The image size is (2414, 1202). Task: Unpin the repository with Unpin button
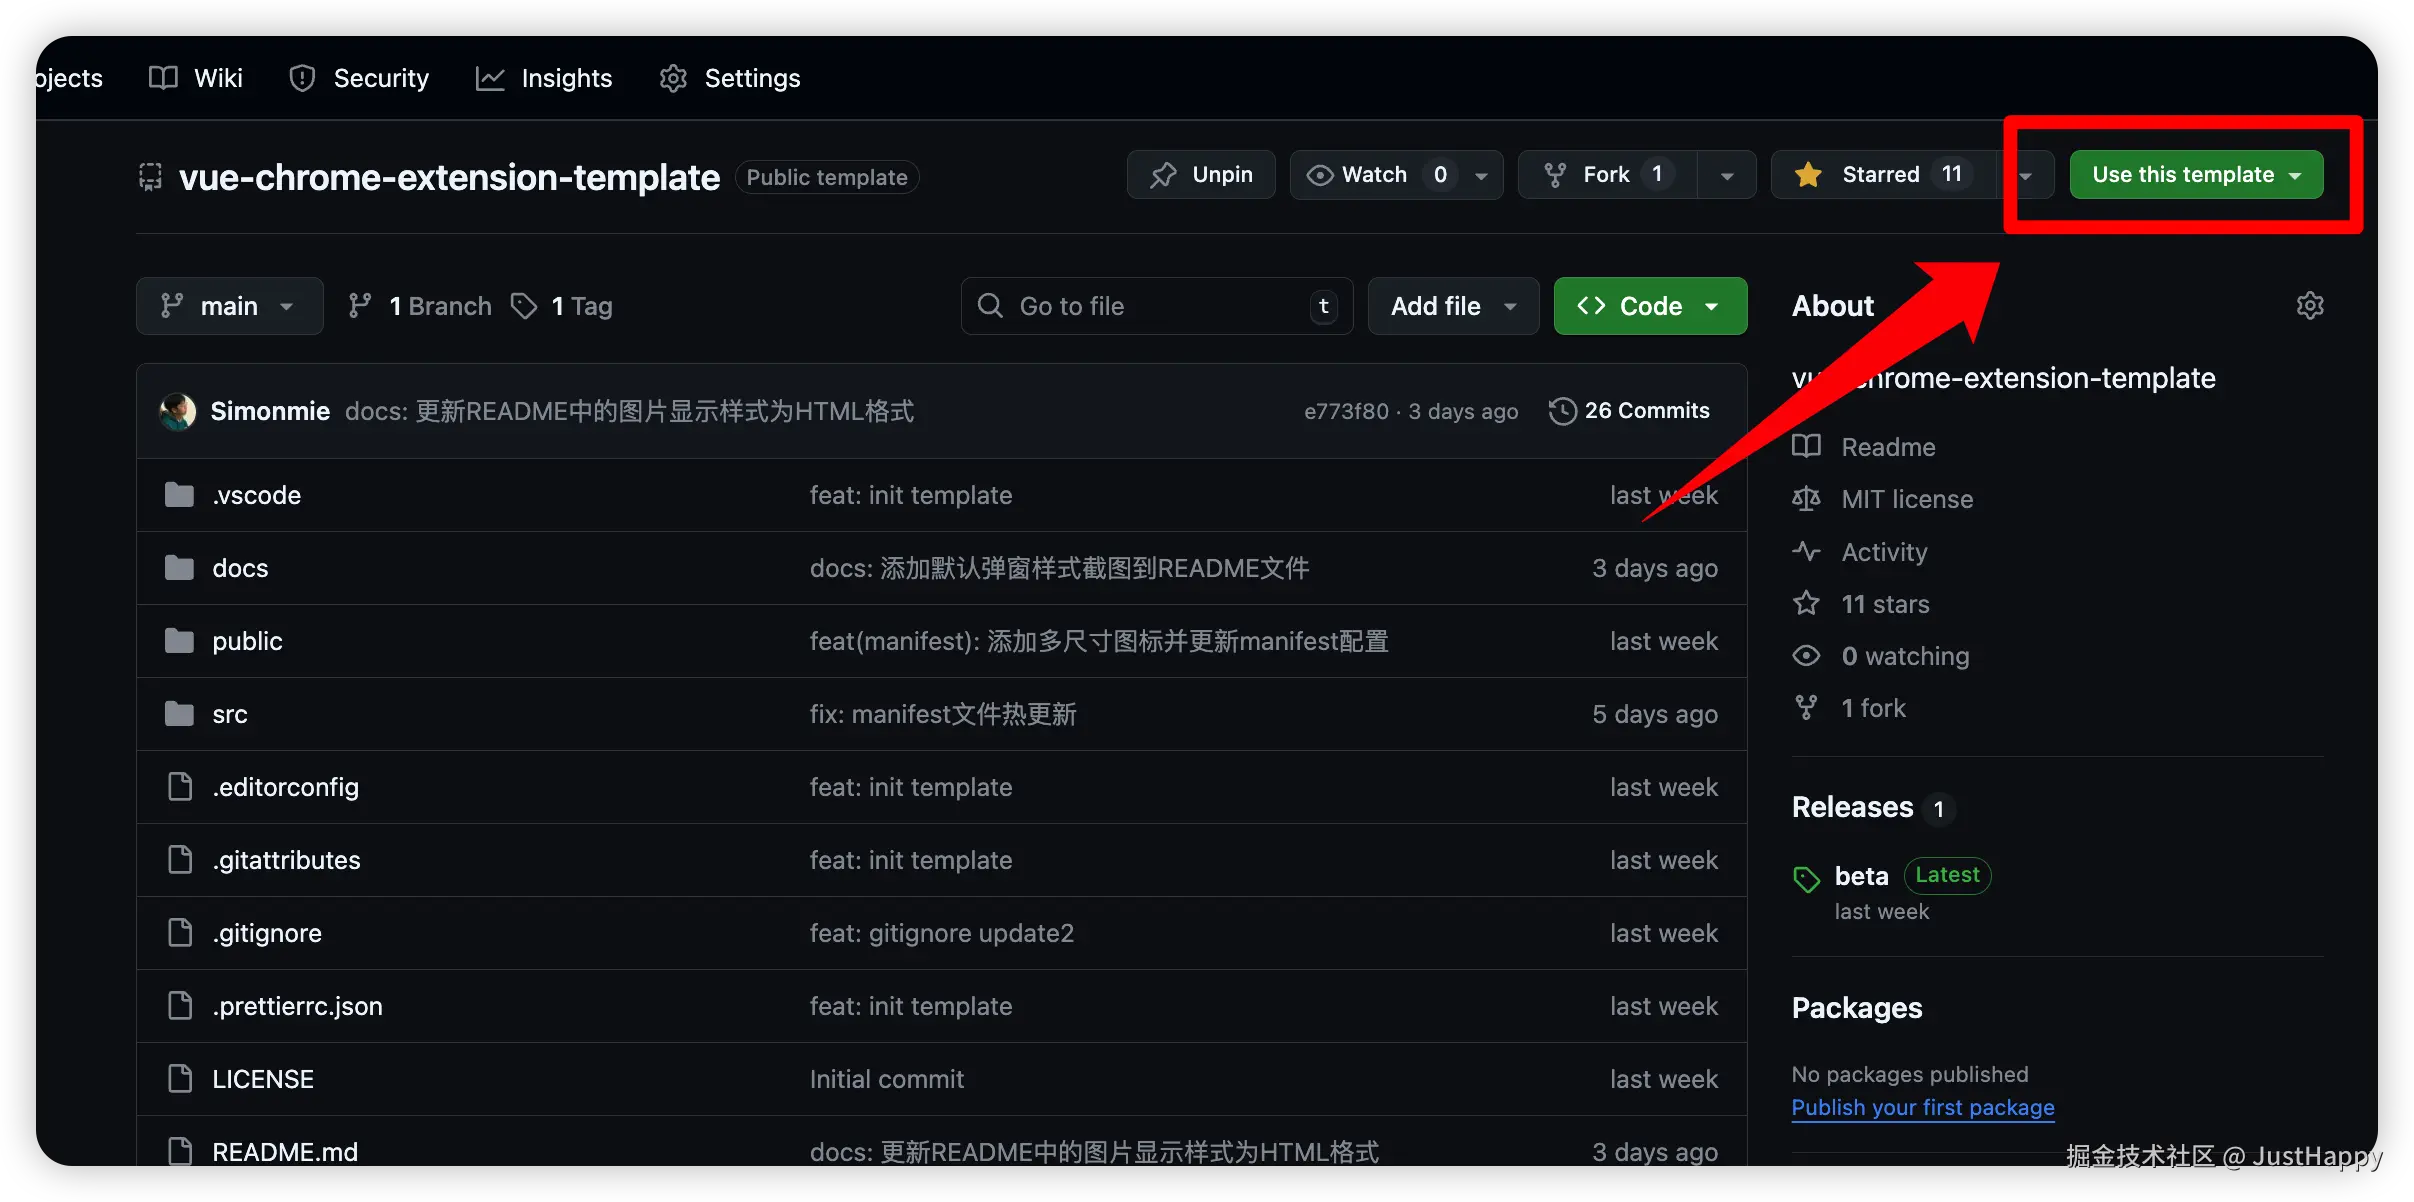pyautogui.click(x=1201, y=175)
